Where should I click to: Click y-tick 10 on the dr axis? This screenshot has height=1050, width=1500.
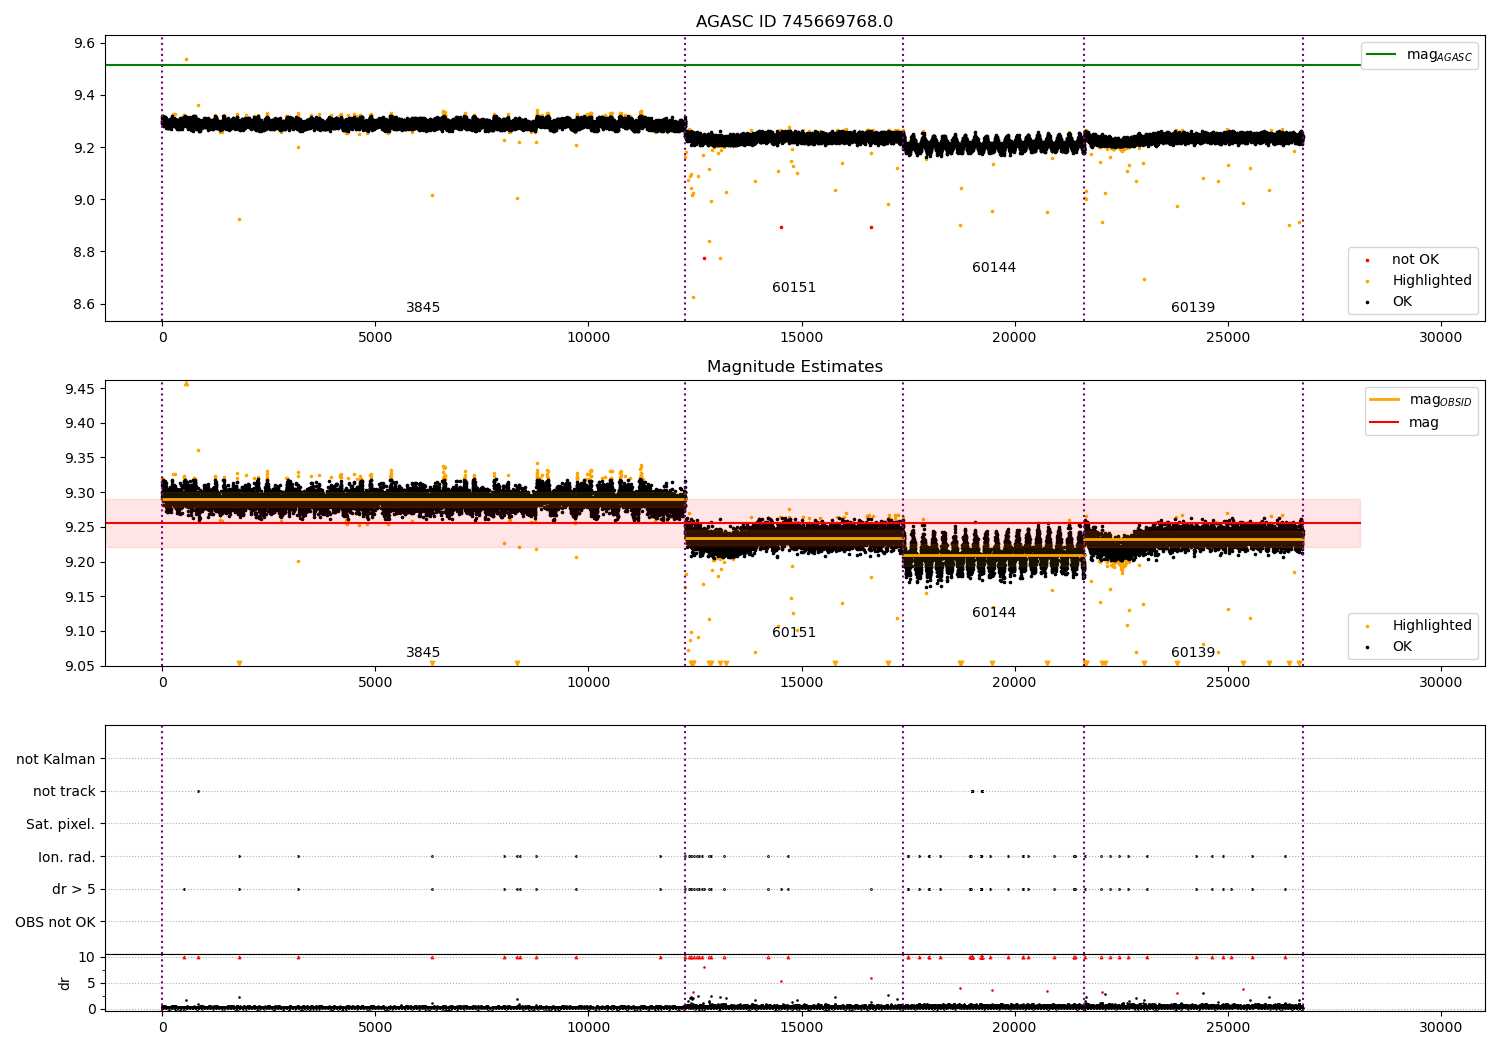click(87, 957)
